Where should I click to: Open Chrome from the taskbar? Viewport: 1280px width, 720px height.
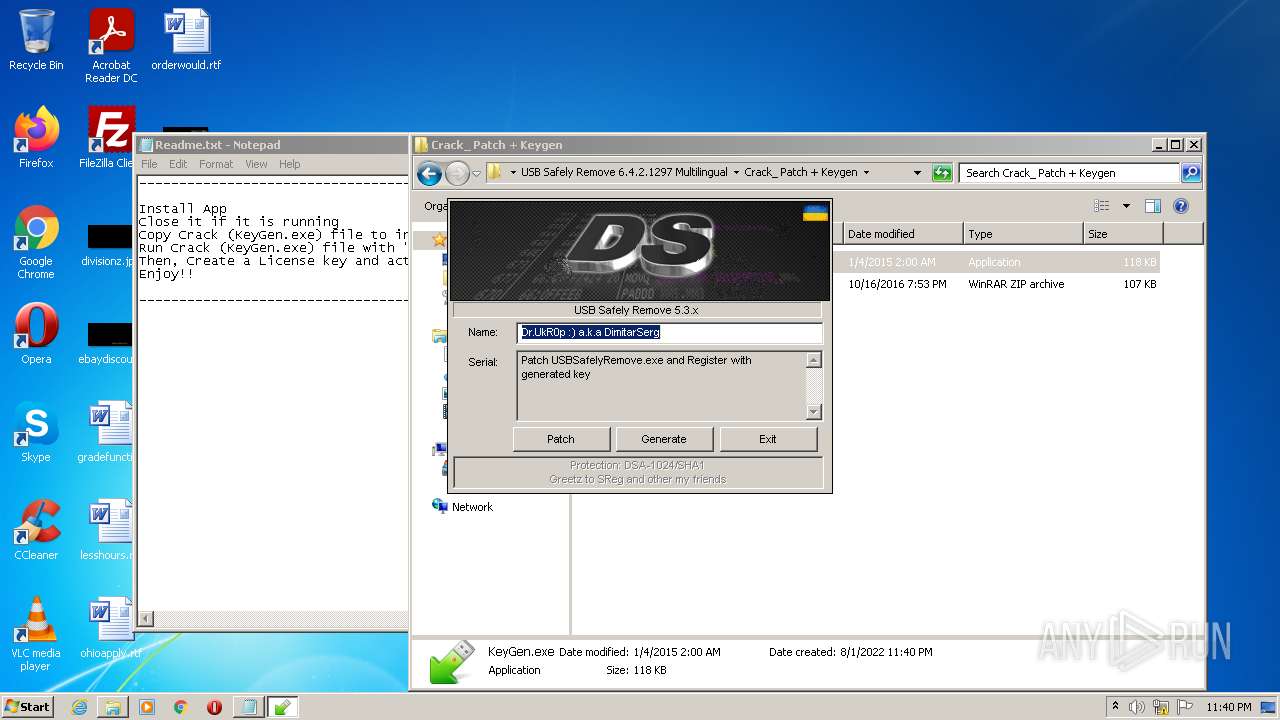tap(181, 707)
